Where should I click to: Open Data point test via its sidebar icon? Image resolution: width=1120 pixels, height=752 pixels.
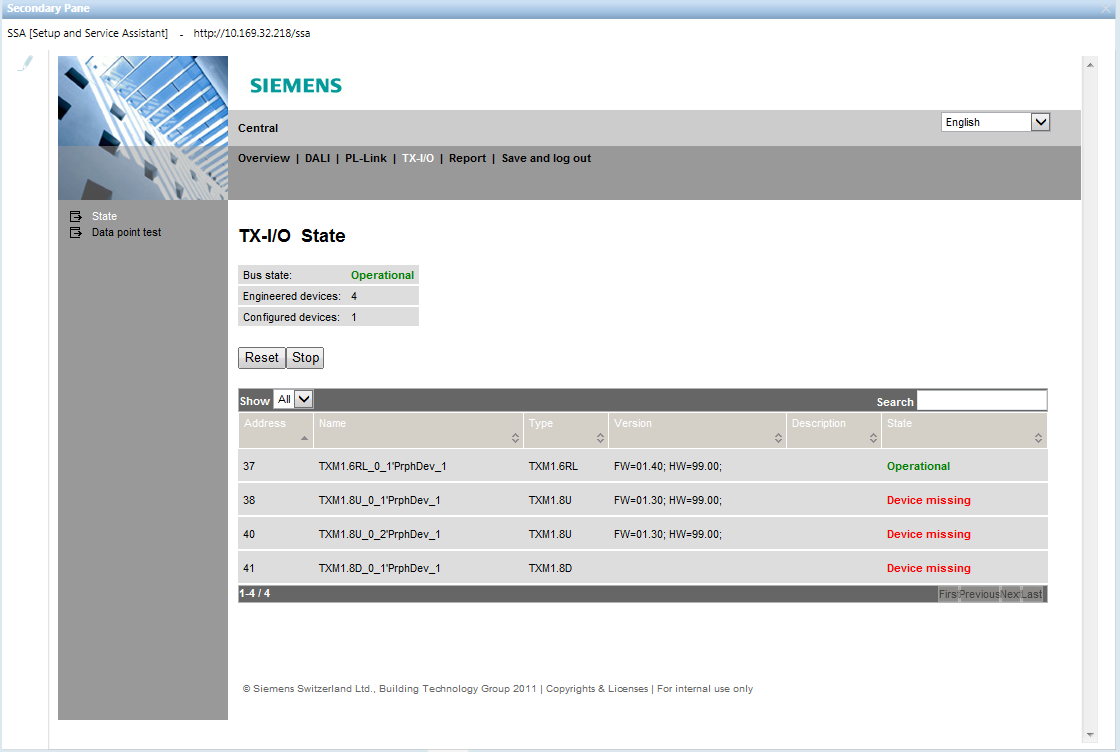[76, 232]
